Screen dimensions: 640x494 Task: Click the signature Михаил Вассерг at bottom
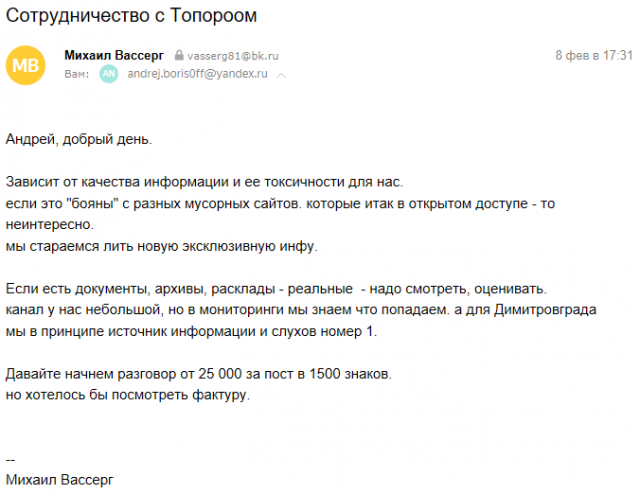60,480
